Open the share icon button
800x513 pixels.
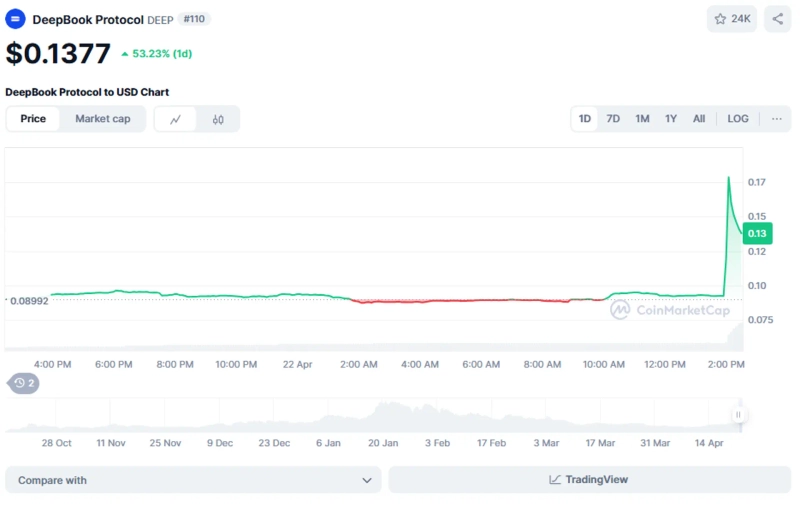(x=778, y=18)
